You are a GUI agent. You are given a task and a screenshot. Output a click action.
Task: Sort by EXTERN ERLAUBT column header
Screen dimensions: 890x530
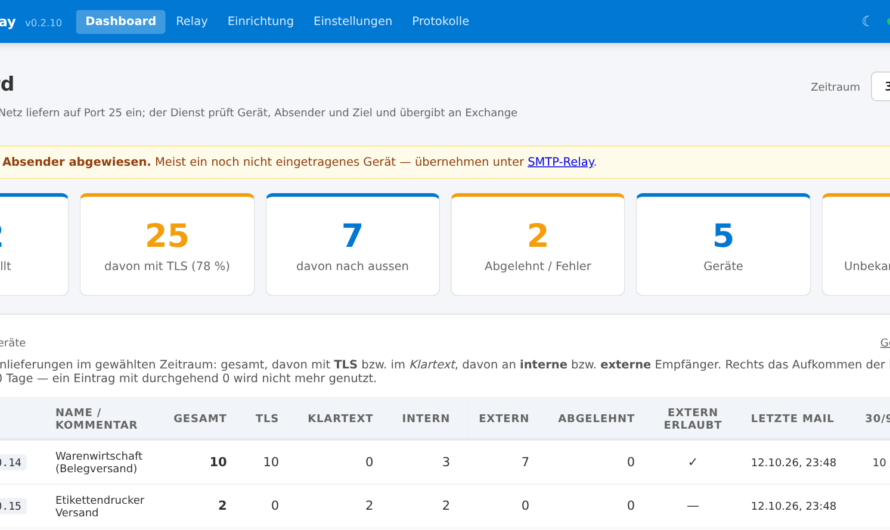[692, 419]
